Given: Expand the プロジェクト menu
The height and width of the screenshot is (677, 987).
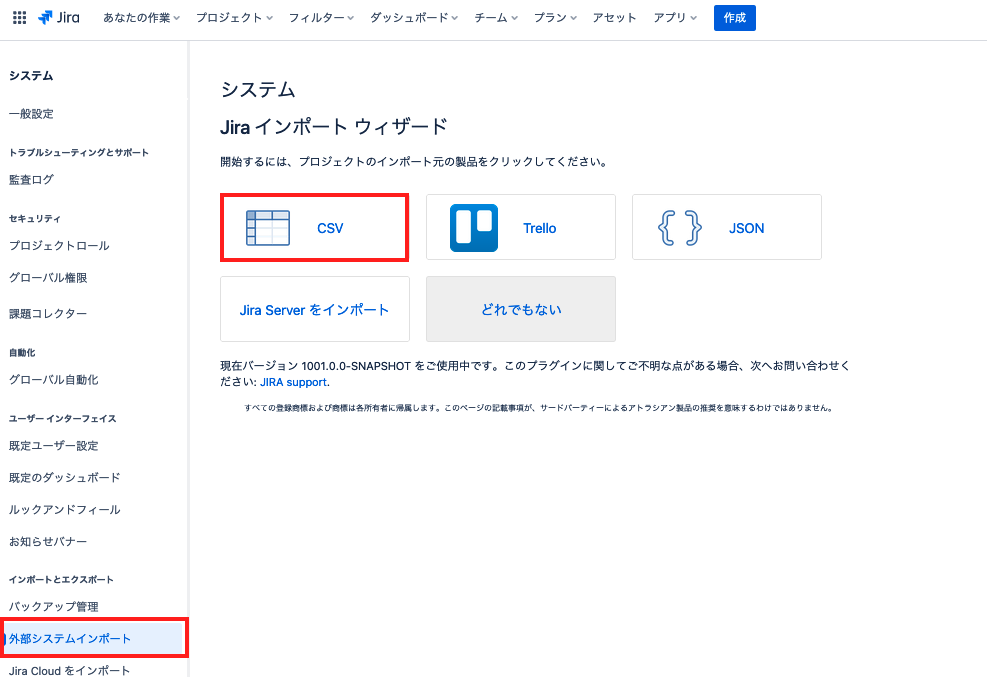Looking at the screenshot, I should pos(234,18).
